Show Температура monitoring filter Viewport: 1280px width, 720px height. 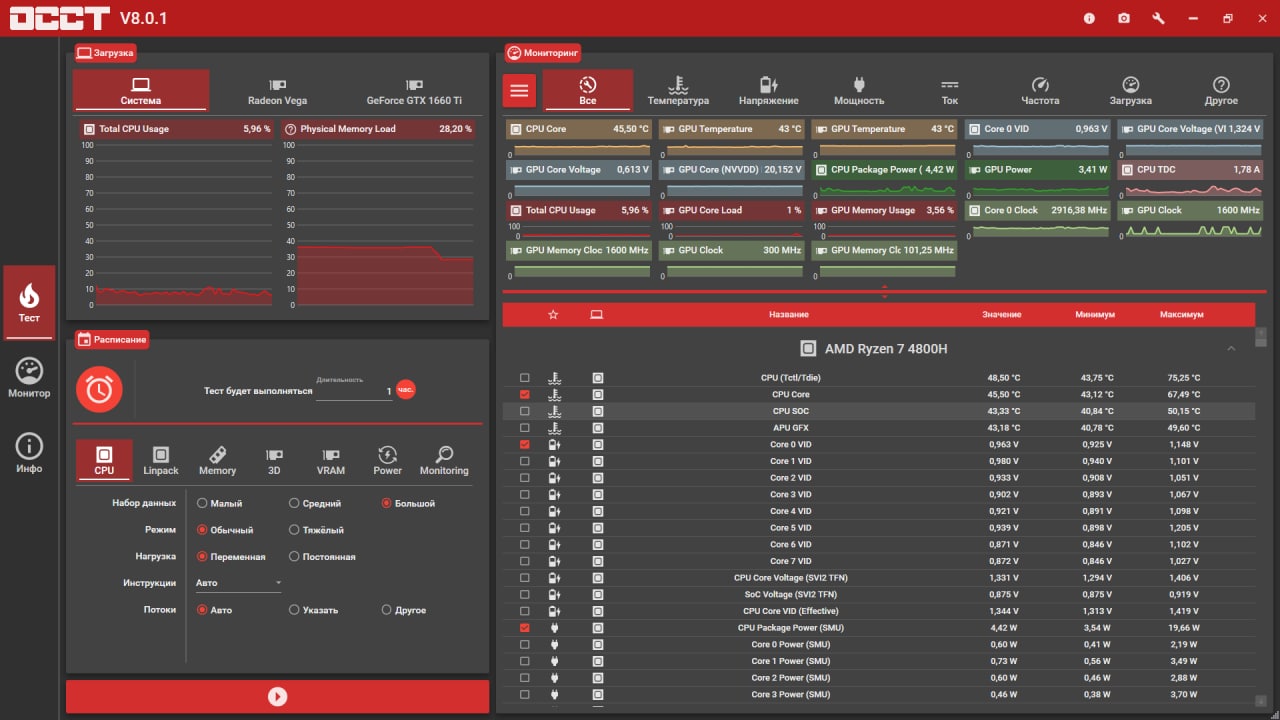678,91
